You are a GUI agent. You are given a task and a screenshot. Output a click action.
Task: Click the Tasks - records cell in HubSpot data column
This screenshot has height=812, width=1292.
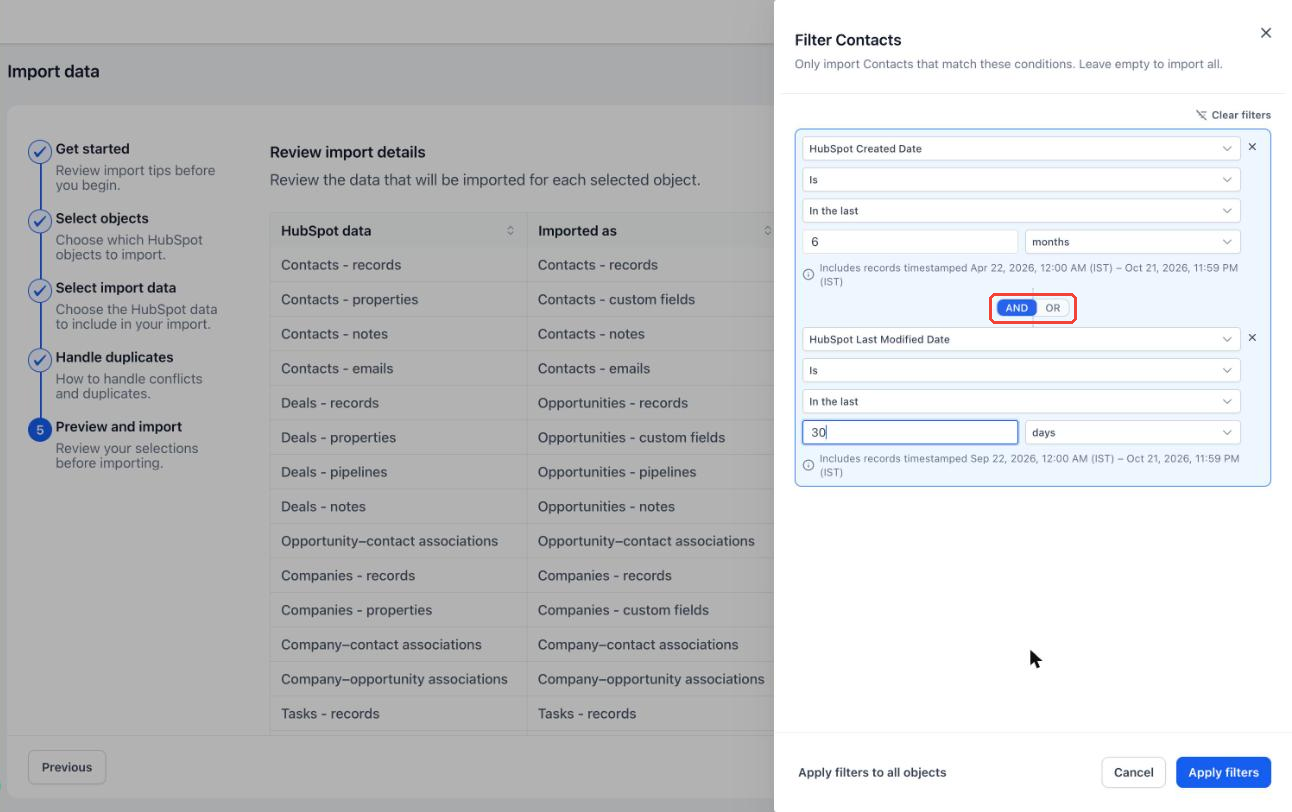pyautogui.click(x=398, y=714)
